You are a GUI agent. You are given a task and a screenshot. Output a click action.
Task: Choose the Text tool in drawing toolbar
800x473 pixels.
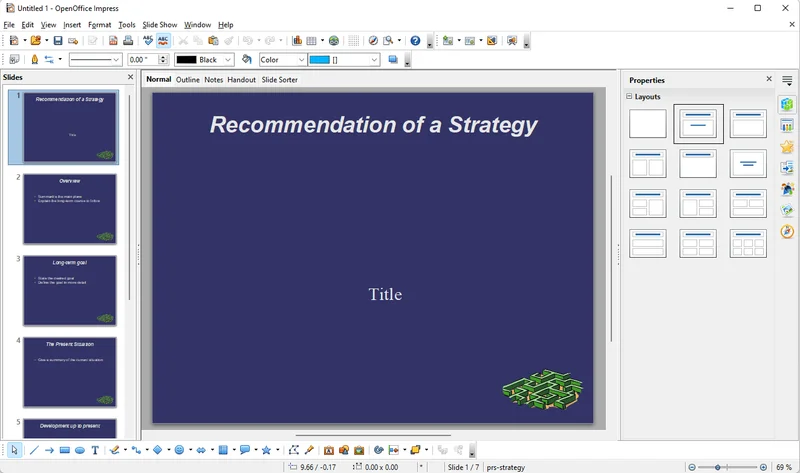click(95, 450)
